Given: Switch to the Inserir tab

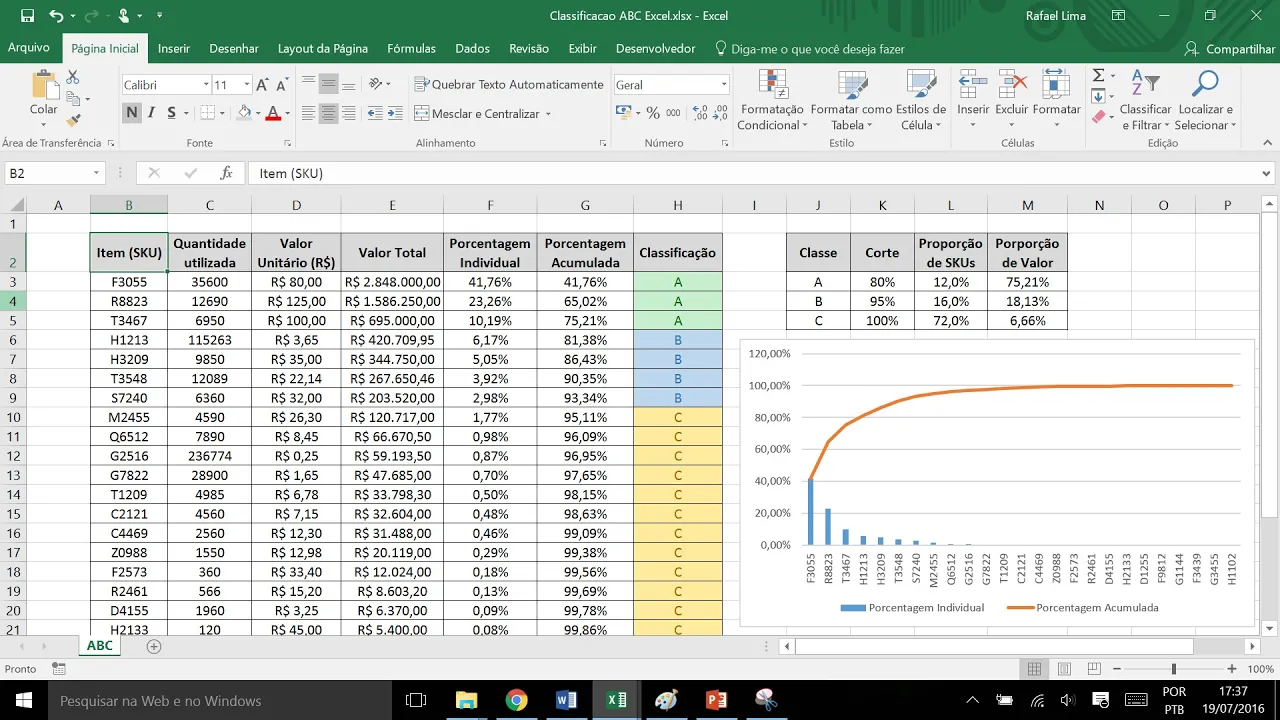Looking at the screenshot, I should tap(174, 48).
